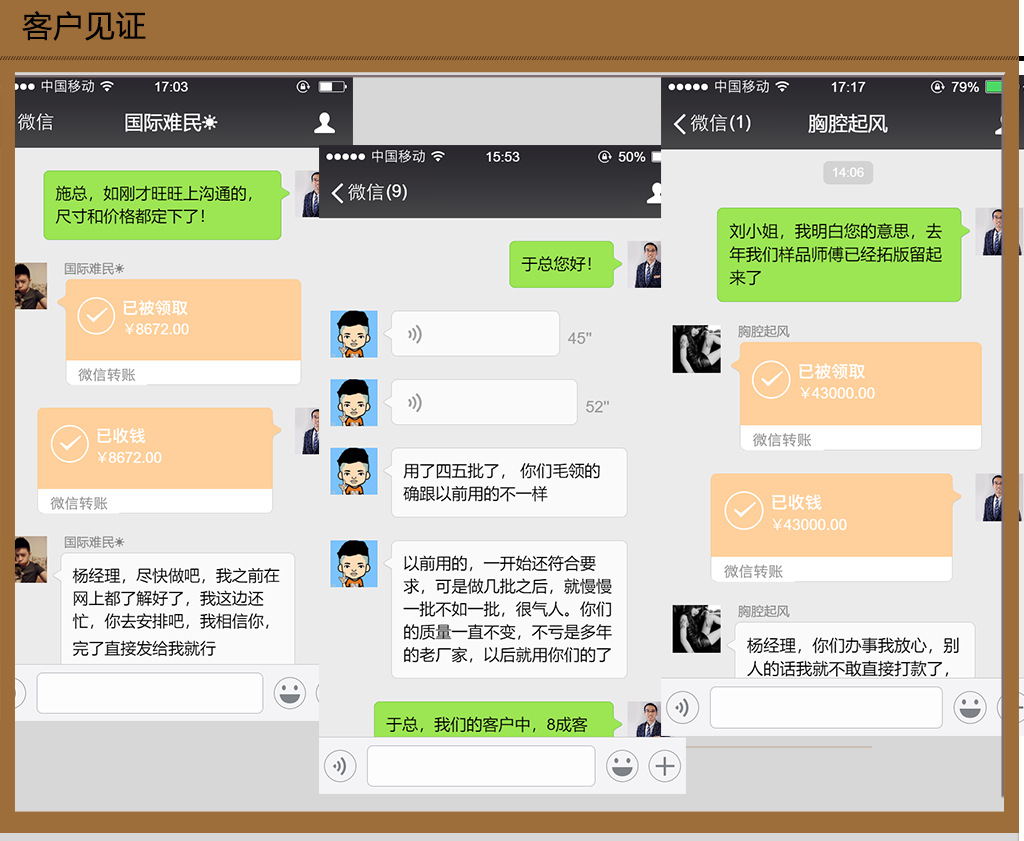Go back to 微信(1) chat list

(711, 123)
